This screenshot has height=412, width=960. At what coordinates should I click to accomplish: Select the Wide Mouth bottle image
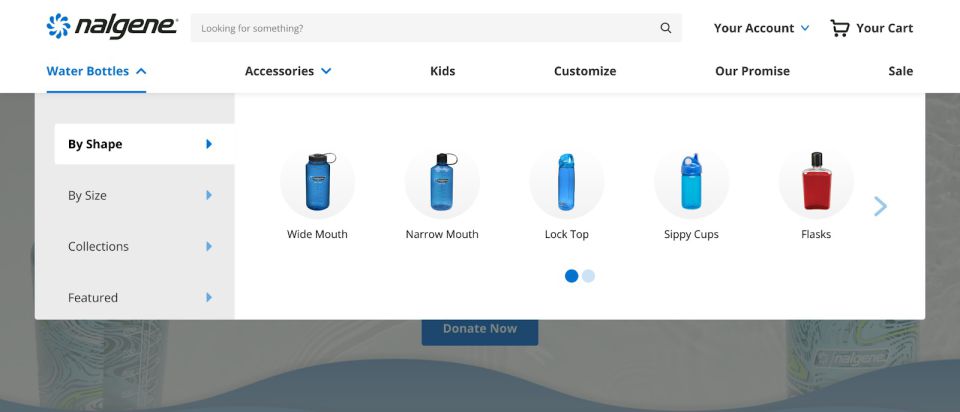coord(317,182)
